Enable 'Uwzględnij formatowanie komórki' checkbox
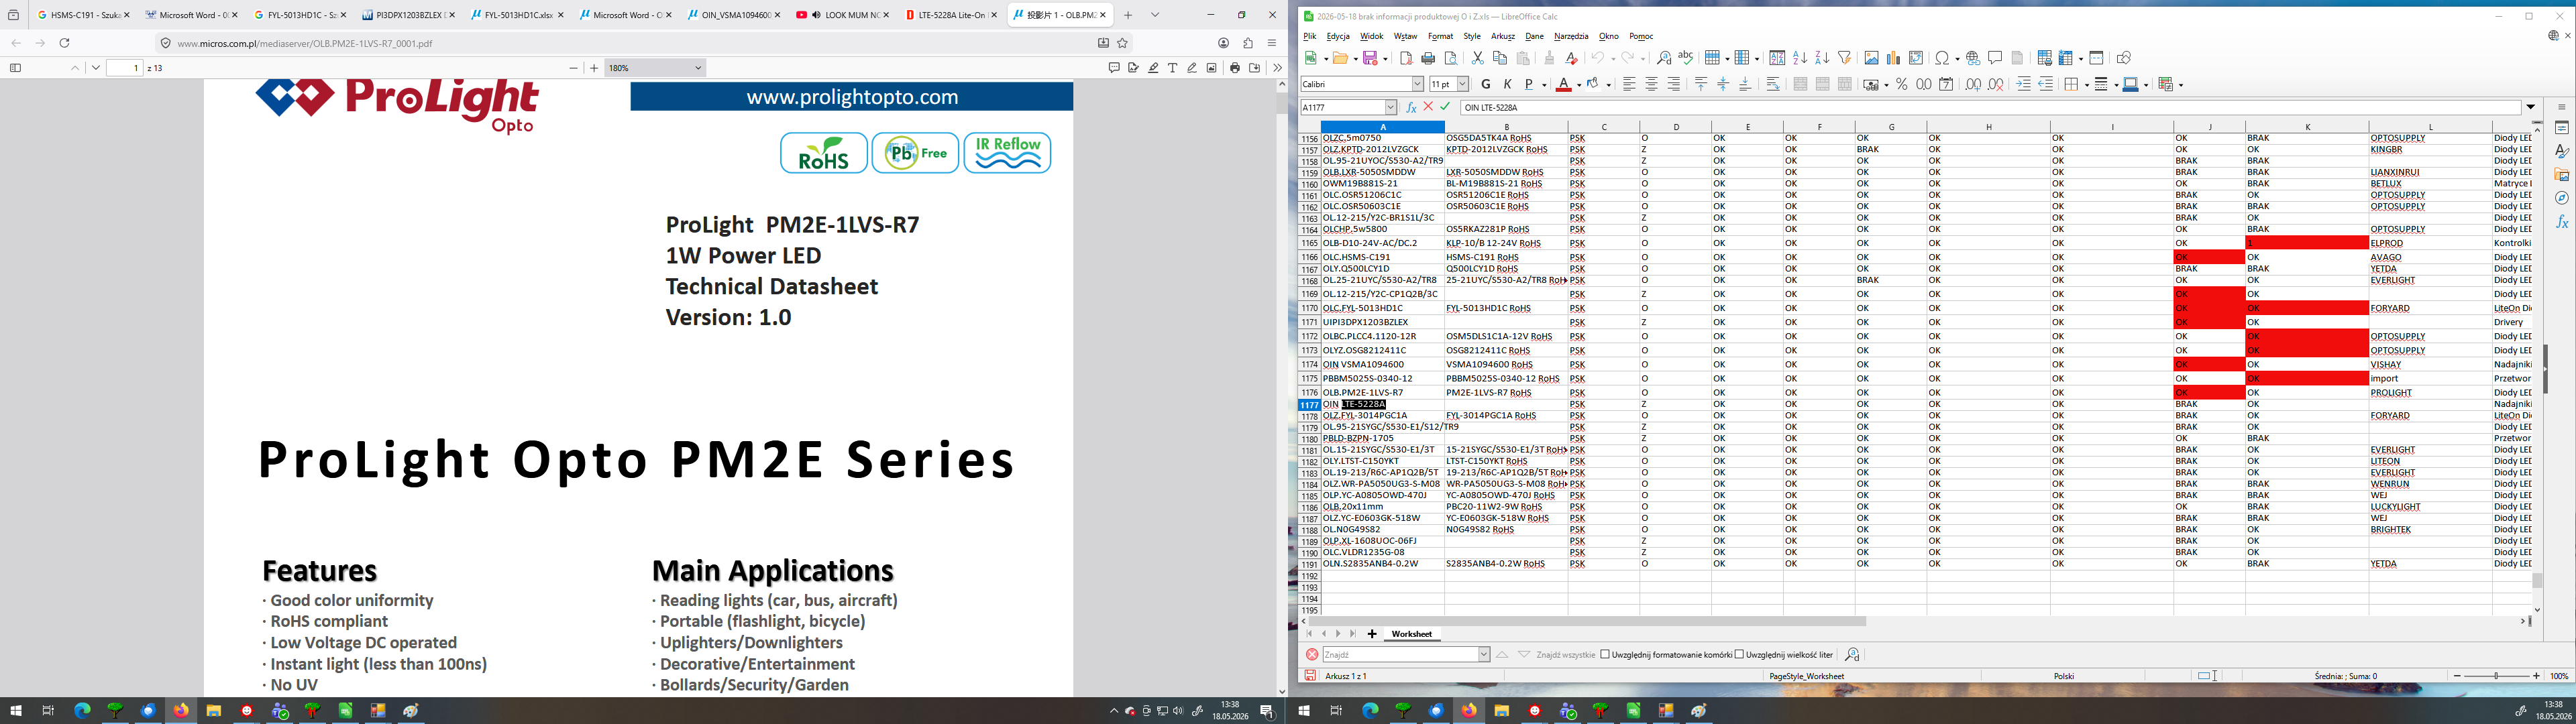Viewport: 2576px width, 724px height. tap(1605, 655)
